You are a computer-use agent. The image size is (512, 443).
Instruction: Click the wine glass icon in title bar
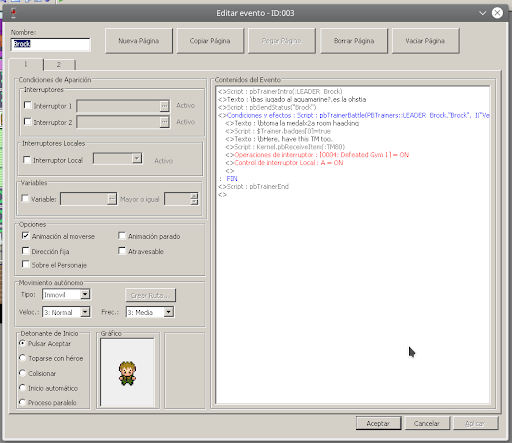[13, 13]
